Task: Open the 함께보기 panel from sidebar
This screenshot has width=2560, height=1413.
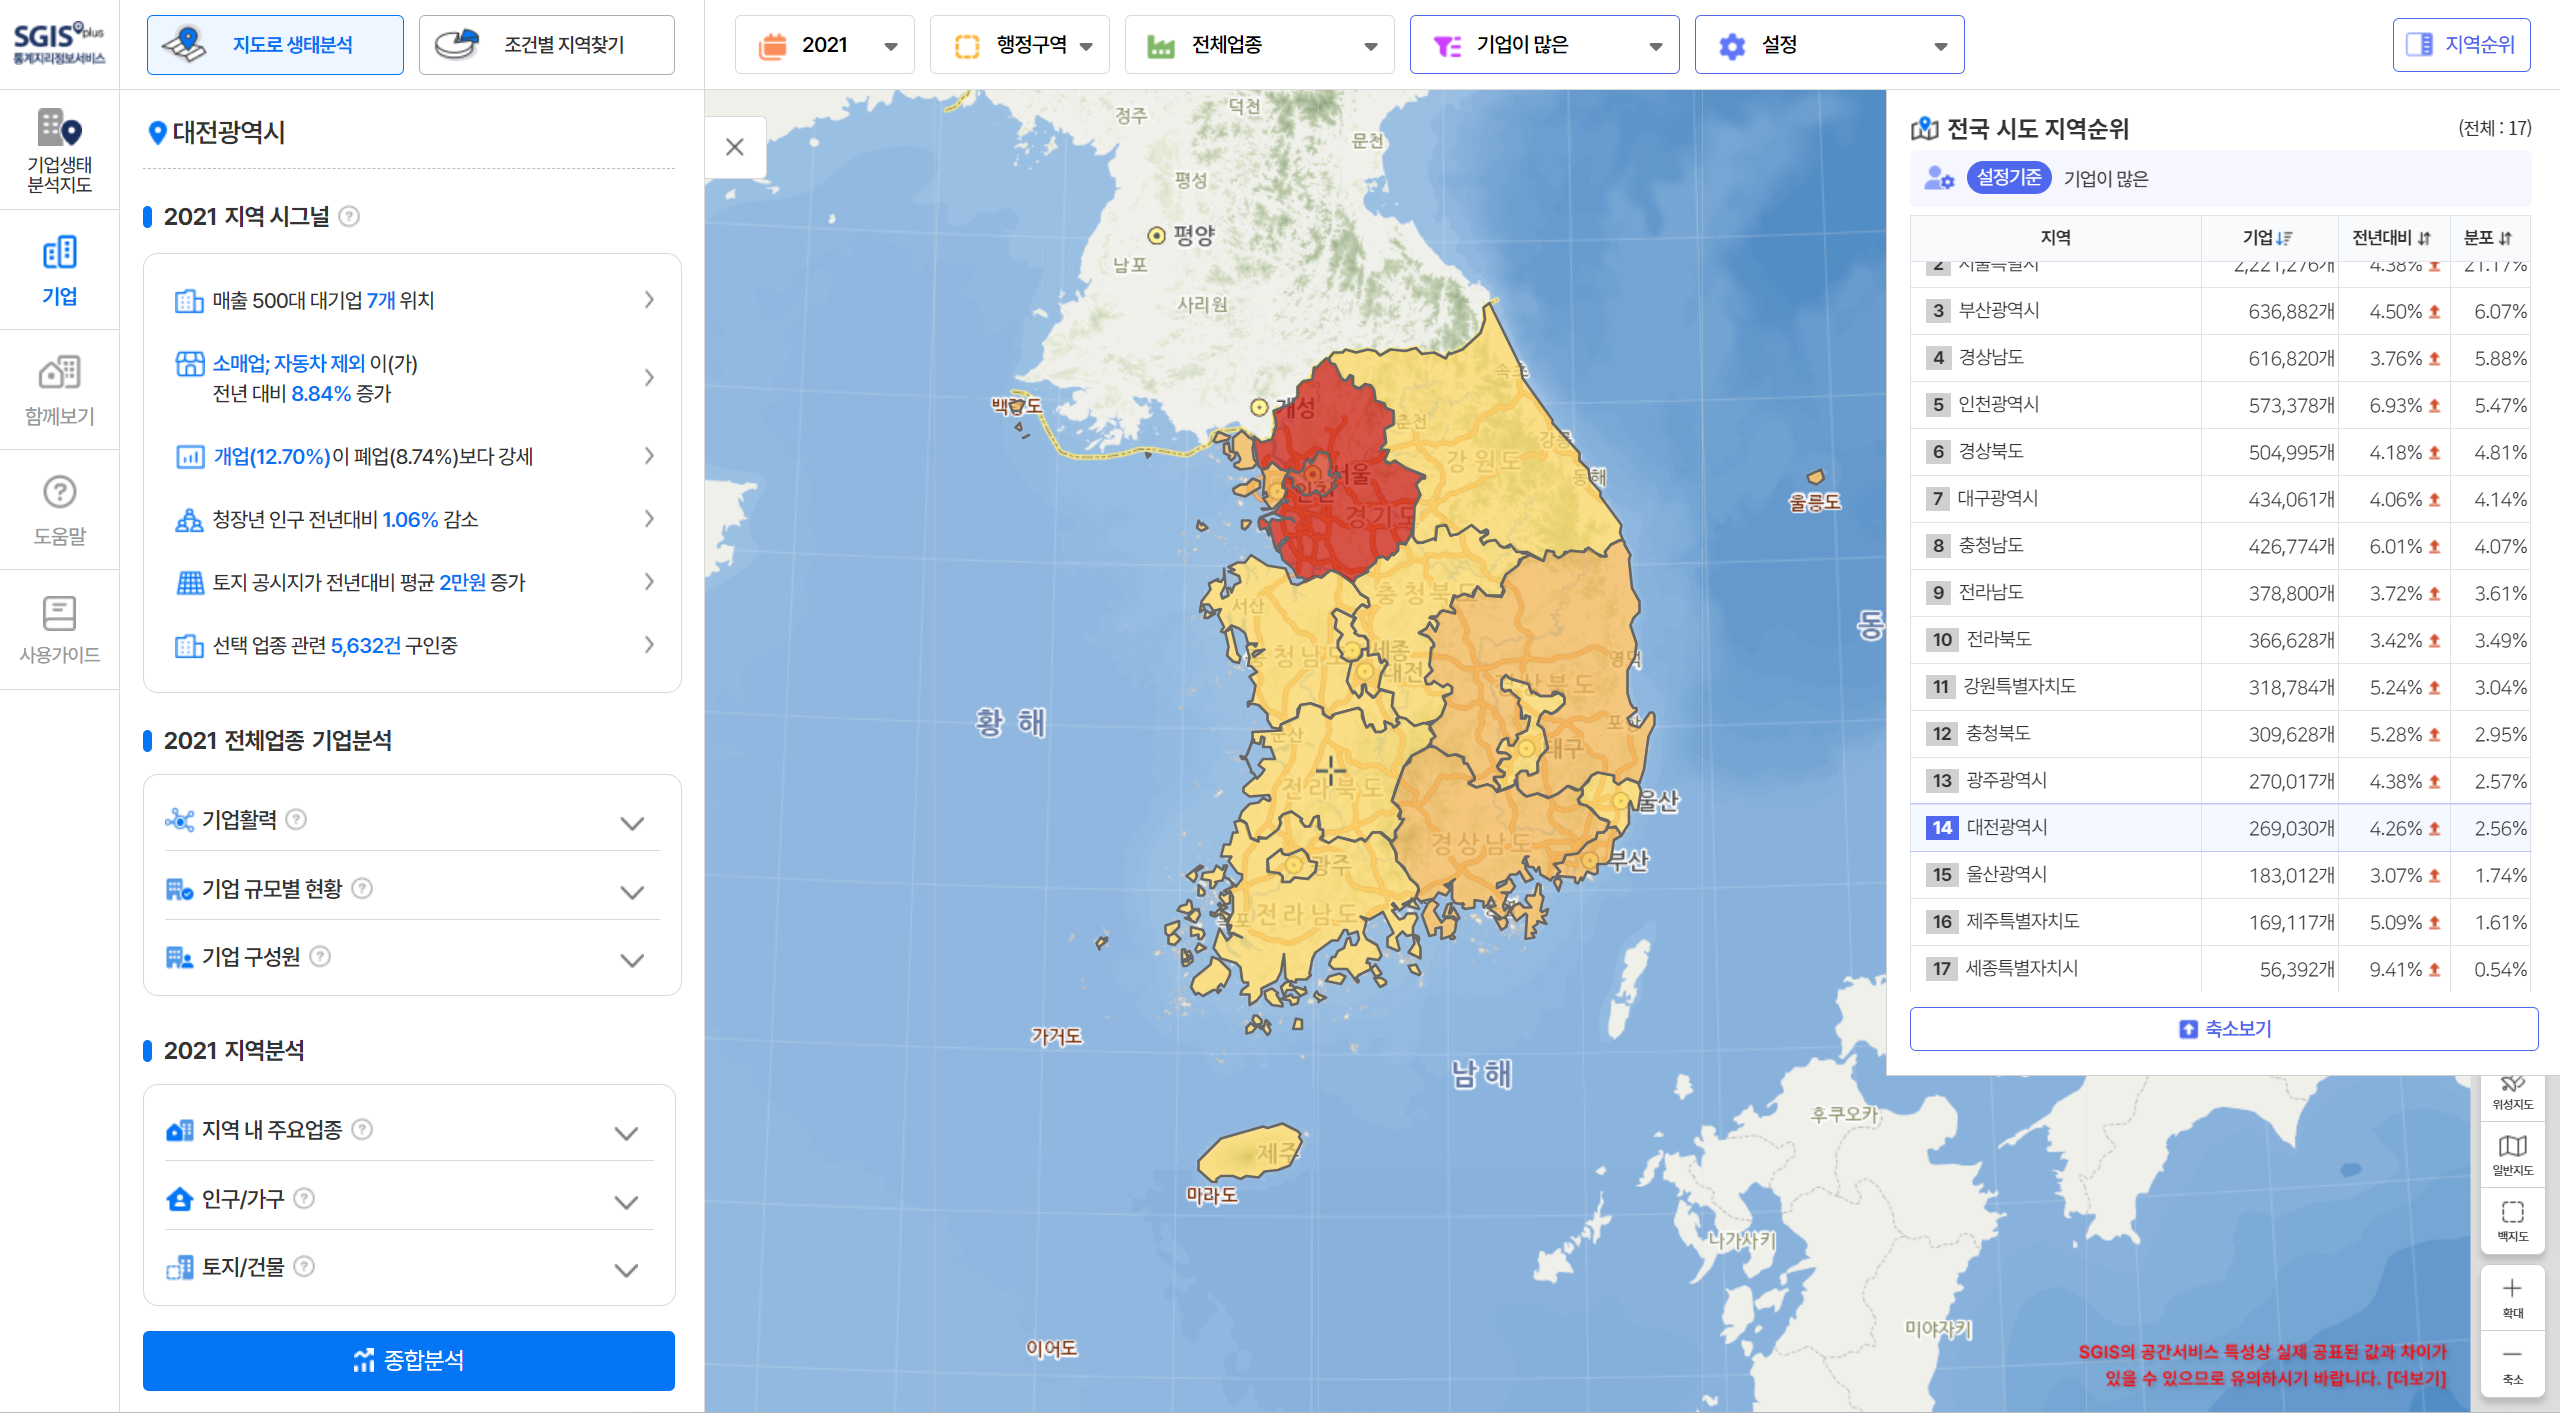Action: coord(60,390)
